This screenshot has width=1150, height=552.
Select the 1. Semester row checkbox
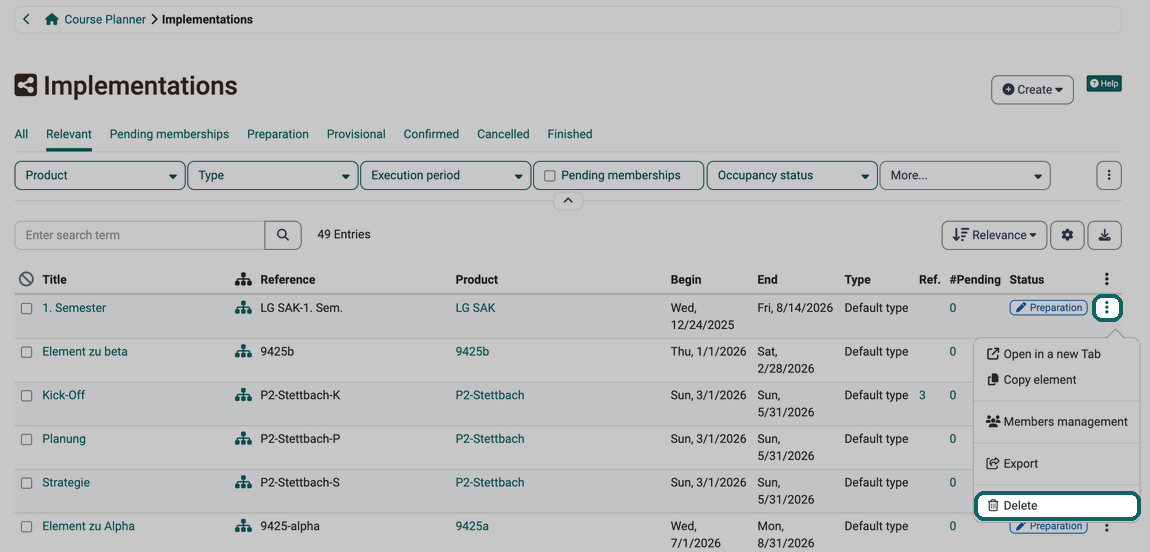(26, 309)
